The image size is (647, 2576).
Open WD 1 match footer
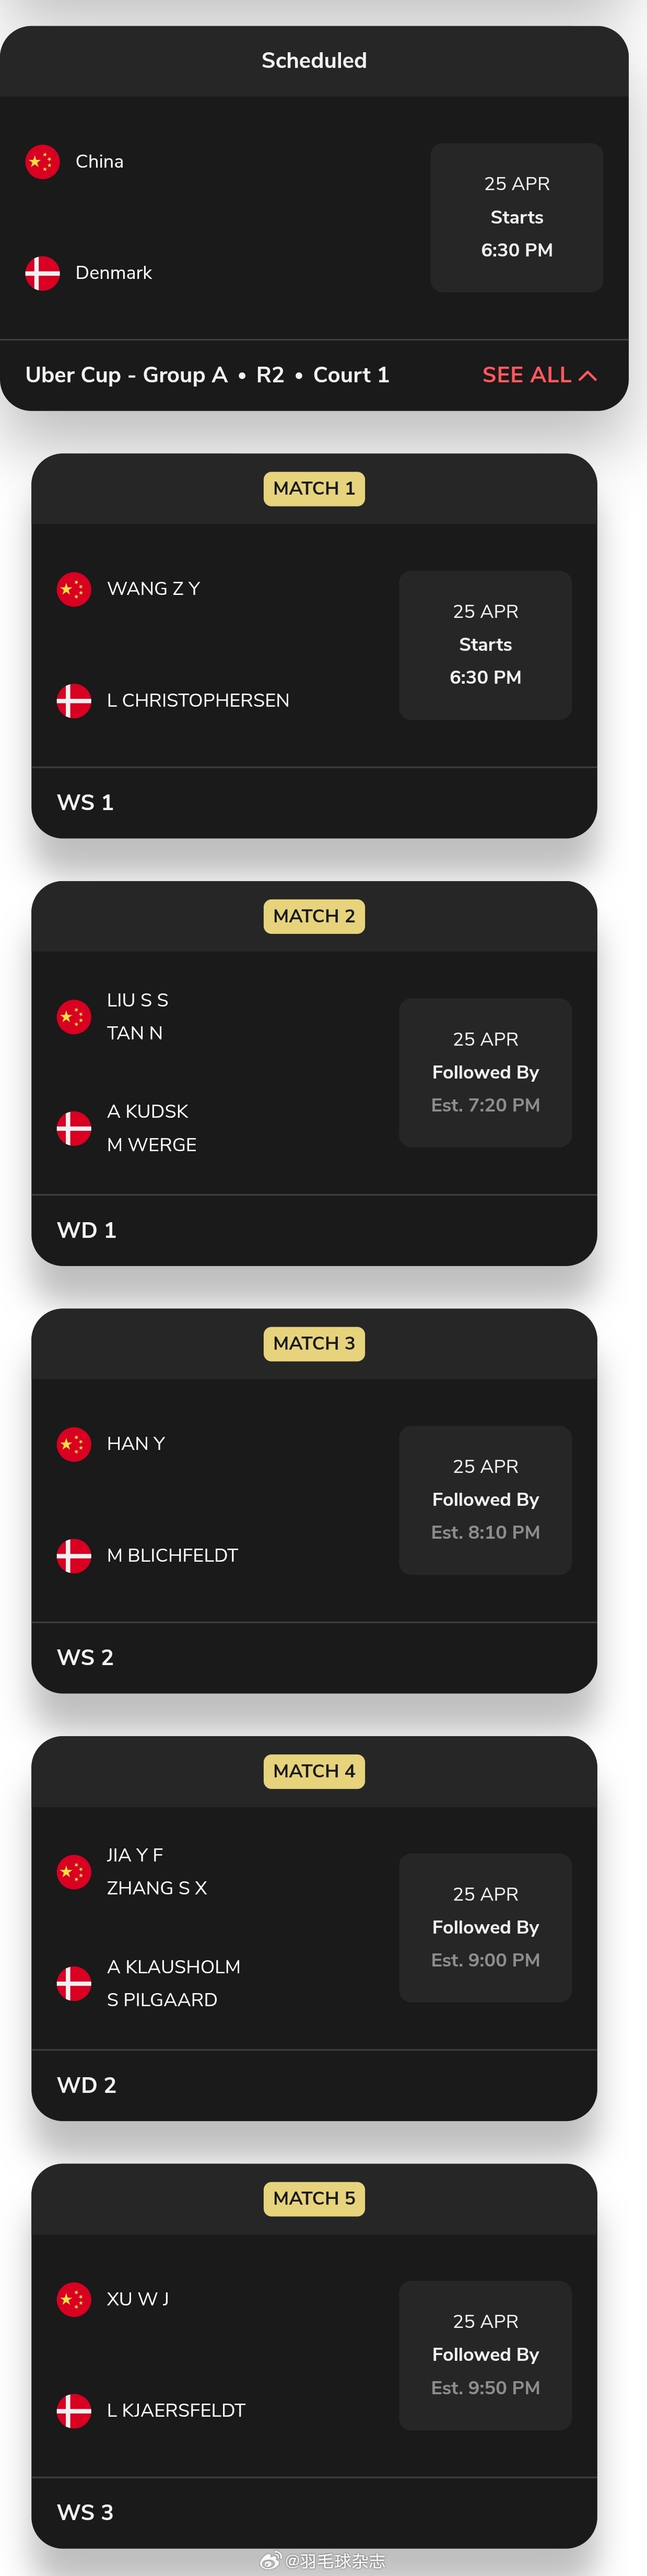[314, 1231]
